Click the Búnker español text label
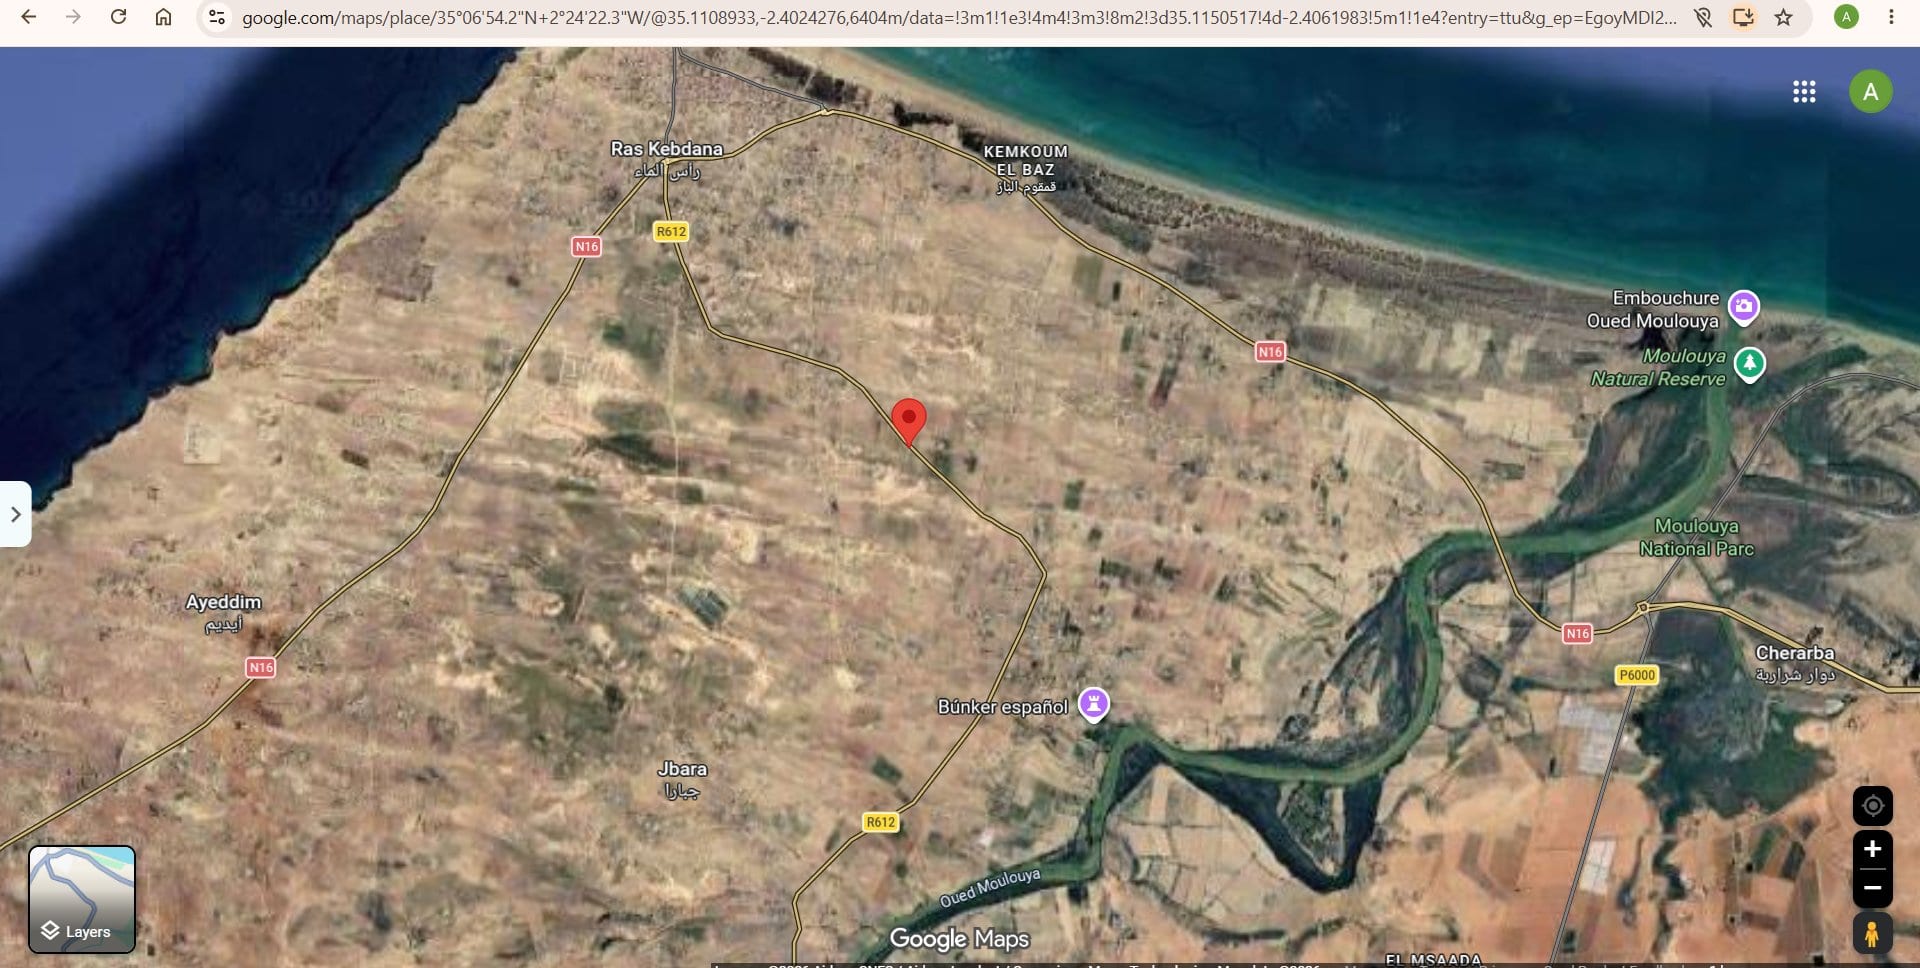Image resolution: width=1920 pixels, height=968 pixels. tap(1003, 707)
